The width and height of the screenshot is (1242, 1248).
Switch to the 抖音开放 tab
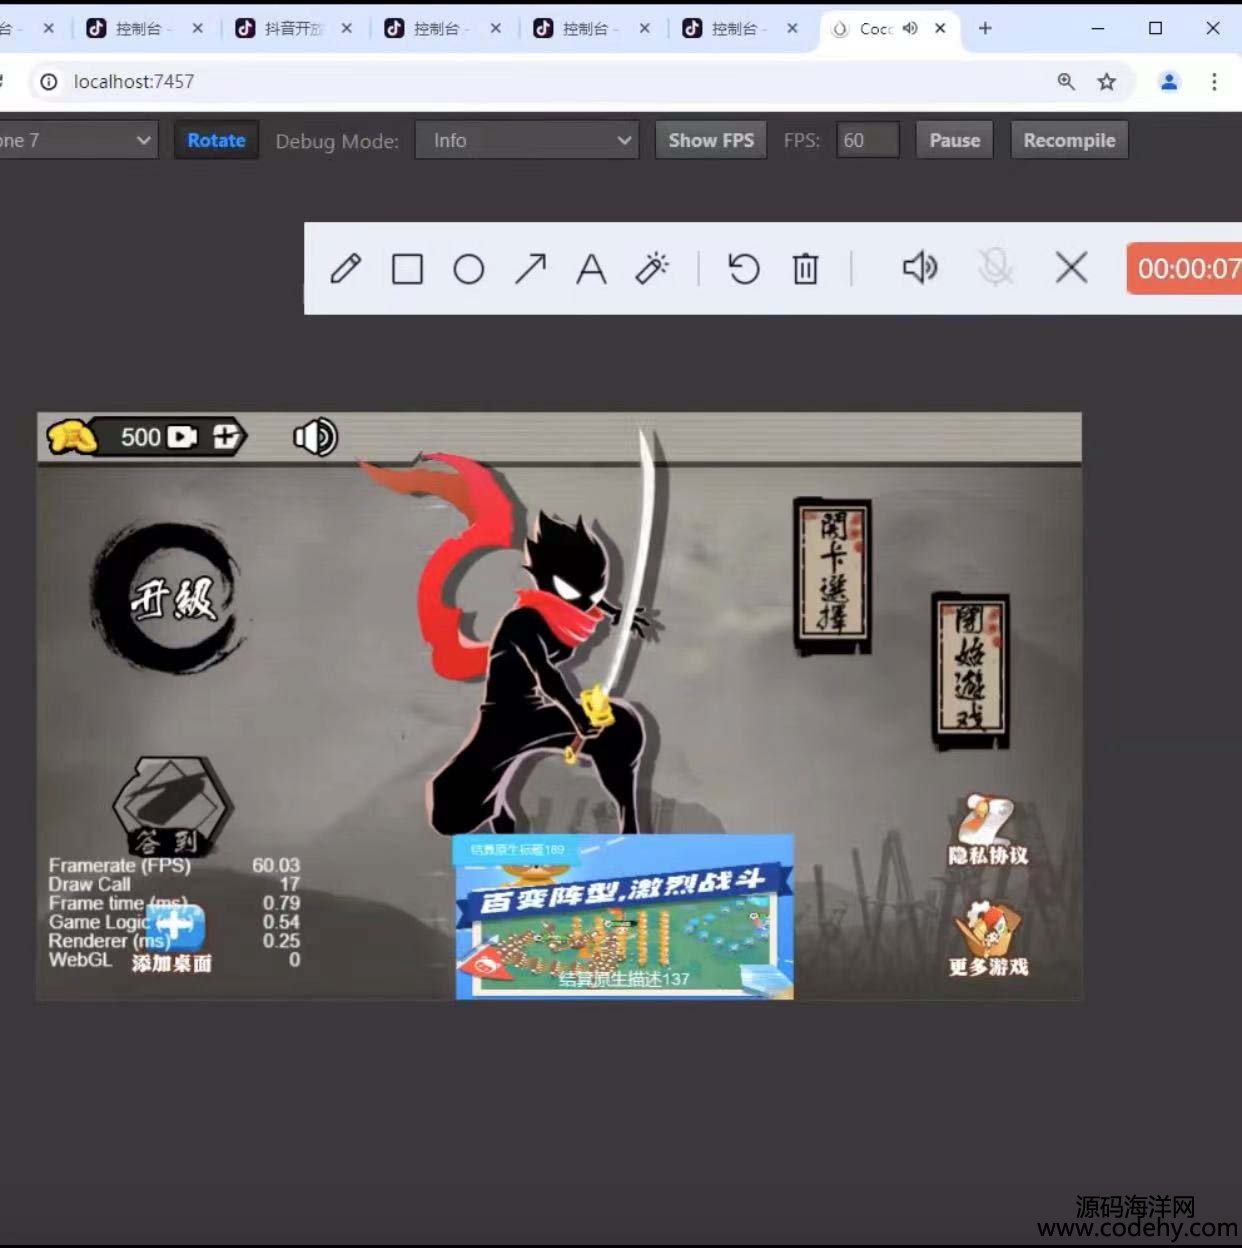[x=294, y=29]
